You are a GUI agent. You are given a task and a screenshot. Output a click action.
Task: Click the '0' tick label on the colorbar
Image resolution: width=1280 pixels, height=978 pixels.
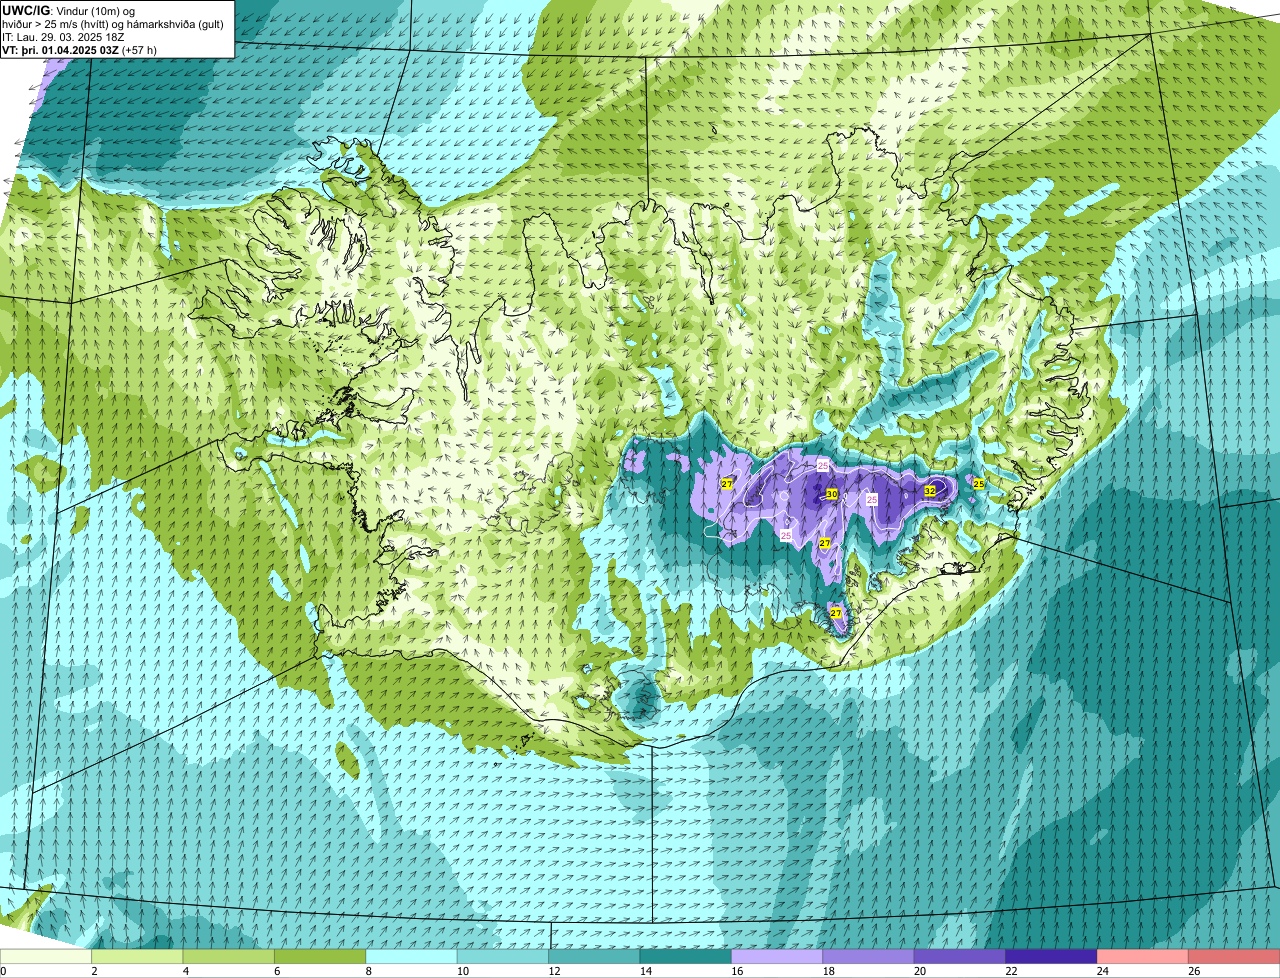click(3, 971)
